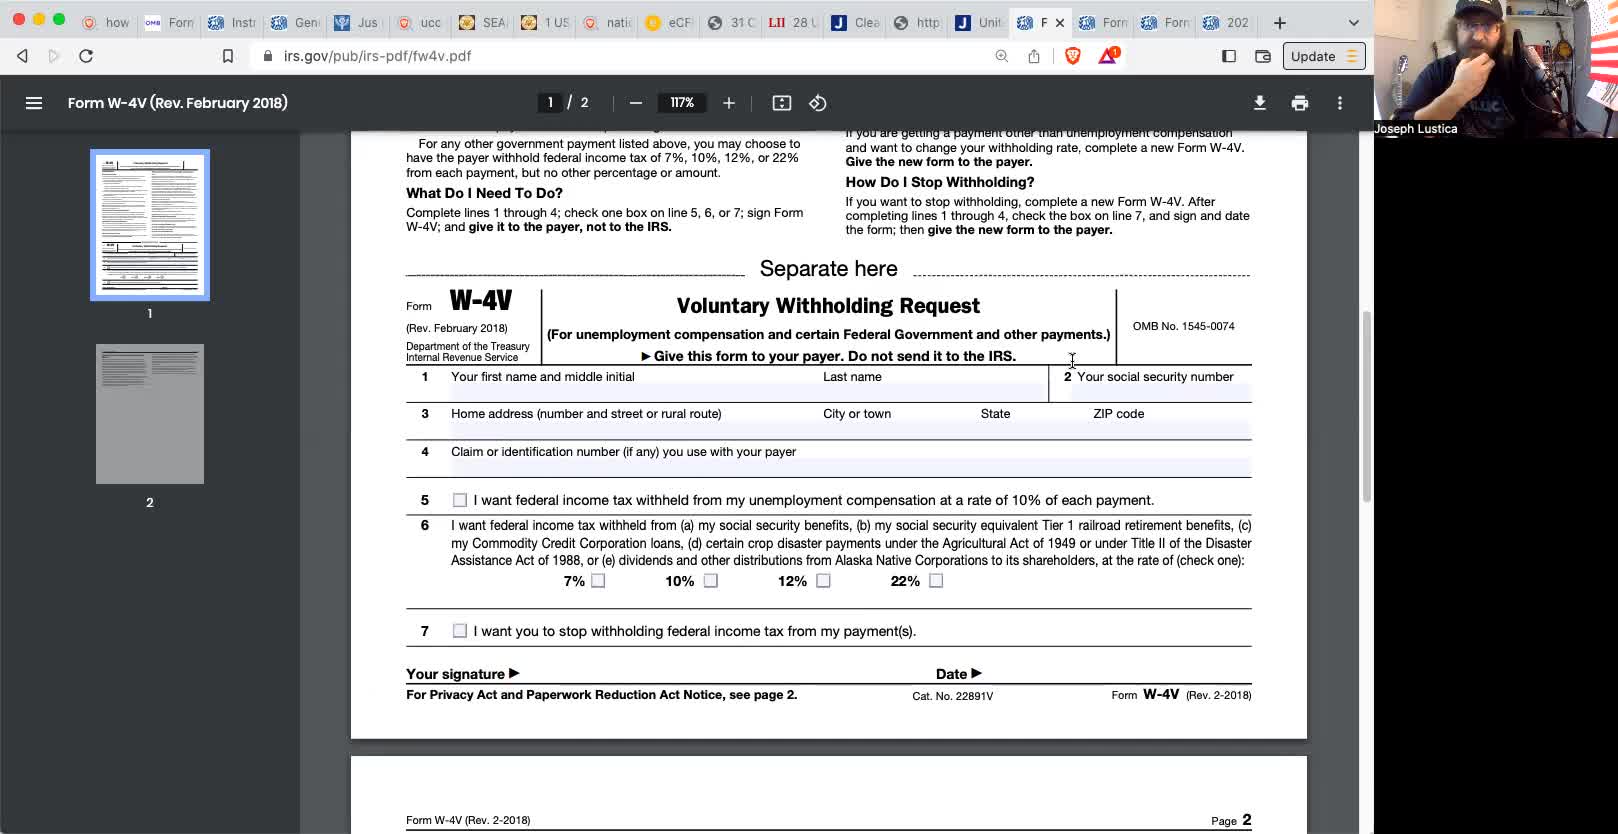Click the site lock icon in address bar
The image size is (1618, 834).
(x=267, y=56)
